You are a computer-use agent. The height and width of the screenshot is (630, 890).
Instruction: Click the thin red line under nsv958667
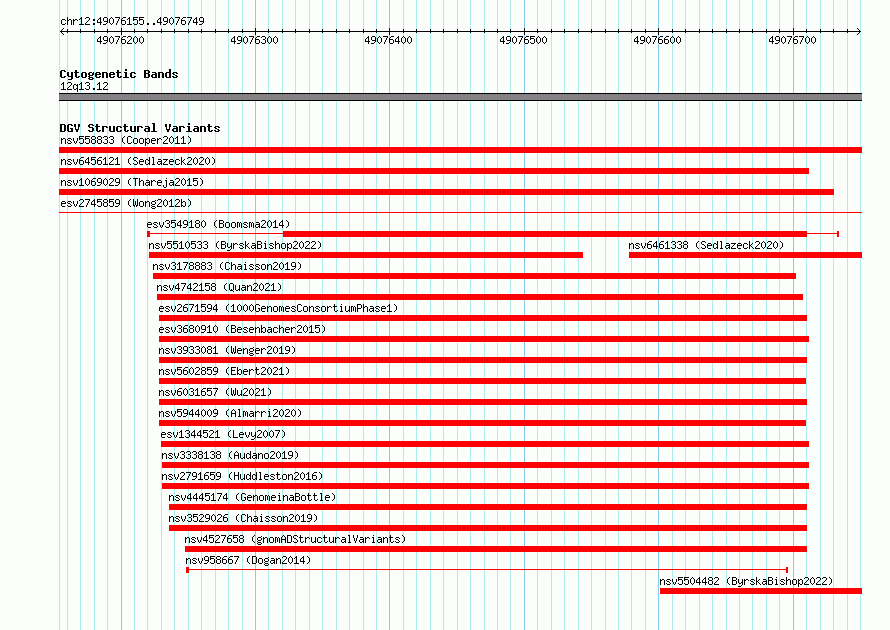487,570
